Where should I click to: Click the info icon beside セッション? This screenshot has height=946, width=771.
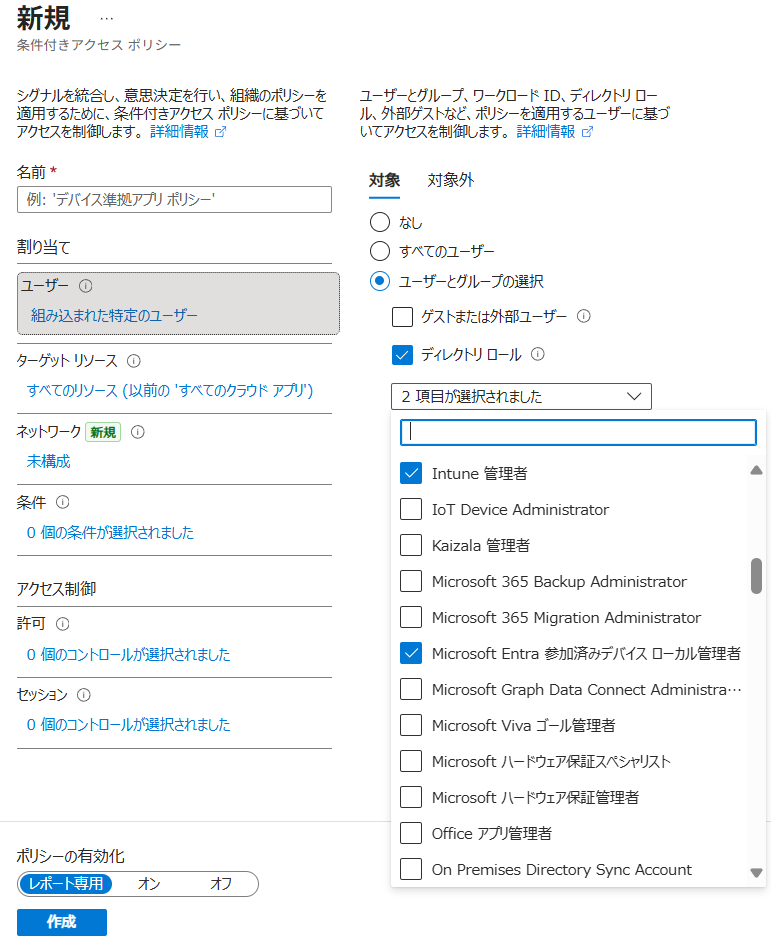tap(84, 694)
